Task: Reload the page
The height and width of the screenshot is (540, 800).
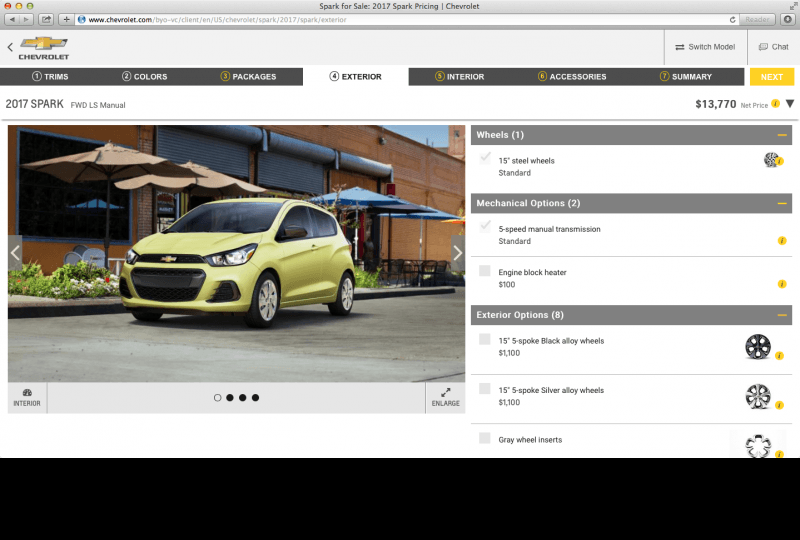Action: [x=733, y=19]
